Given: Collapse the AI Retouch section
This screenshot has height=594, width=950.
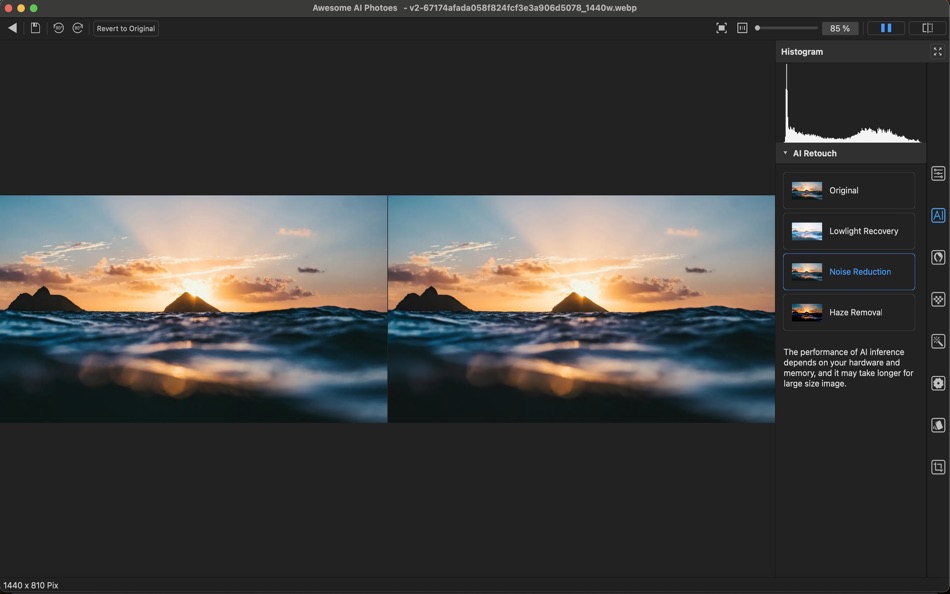Looking at the screenshot, I should pyautogui.click(x=785, y=153).
